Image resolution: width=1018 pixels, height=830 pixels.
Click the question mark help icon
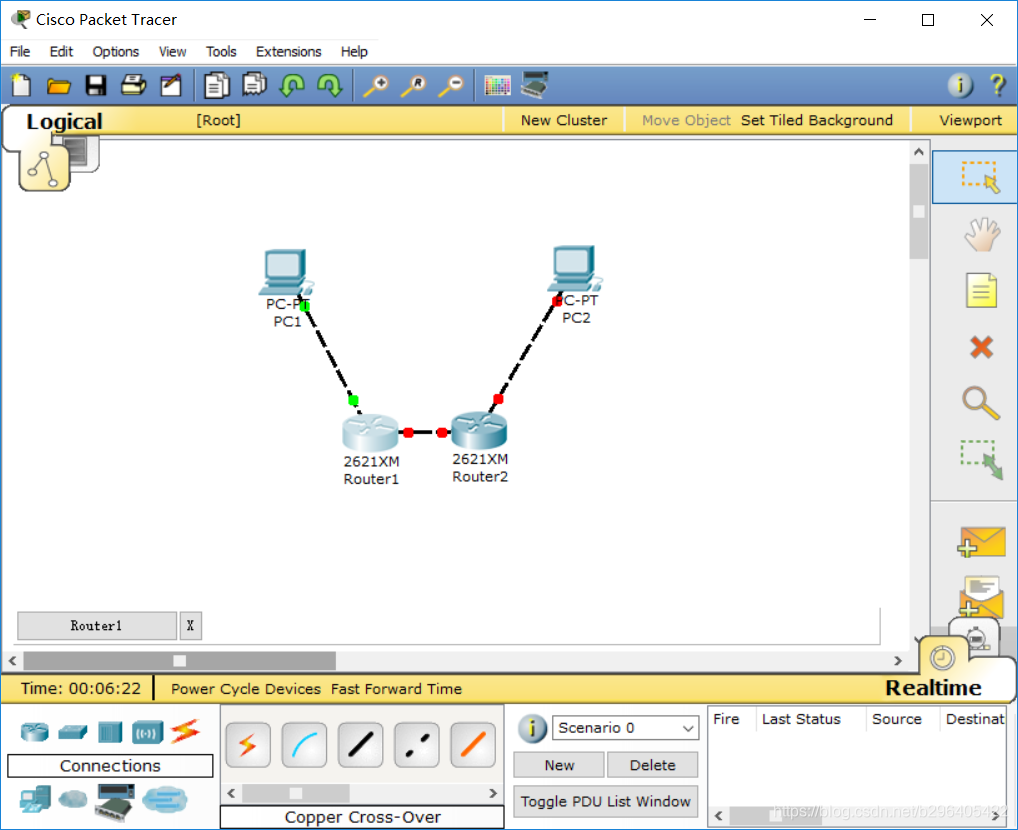tap(997, 85)
